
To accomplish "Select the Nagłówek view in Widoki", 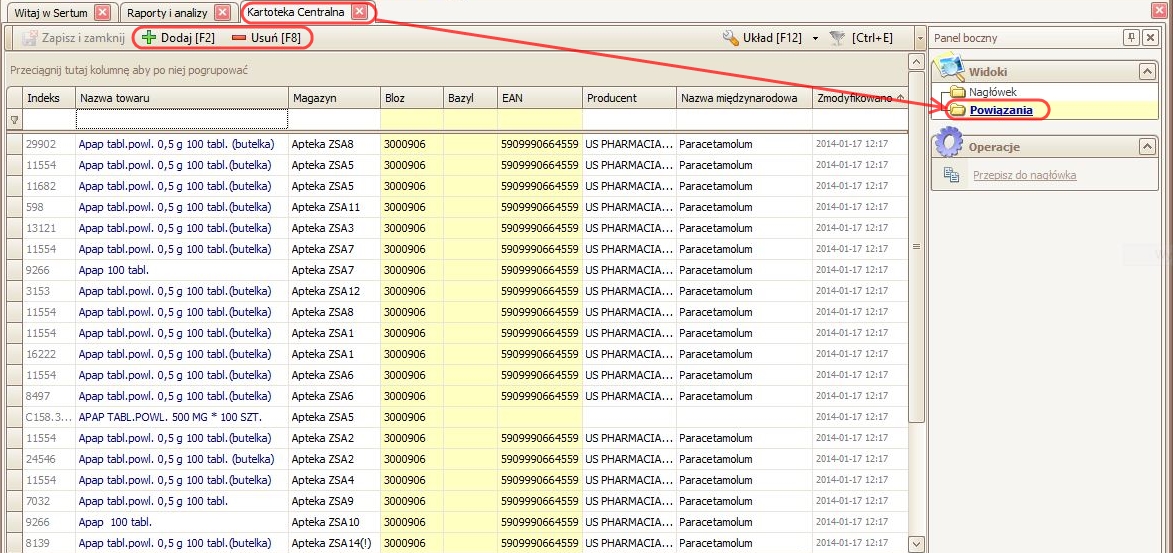I will point(992,92).
